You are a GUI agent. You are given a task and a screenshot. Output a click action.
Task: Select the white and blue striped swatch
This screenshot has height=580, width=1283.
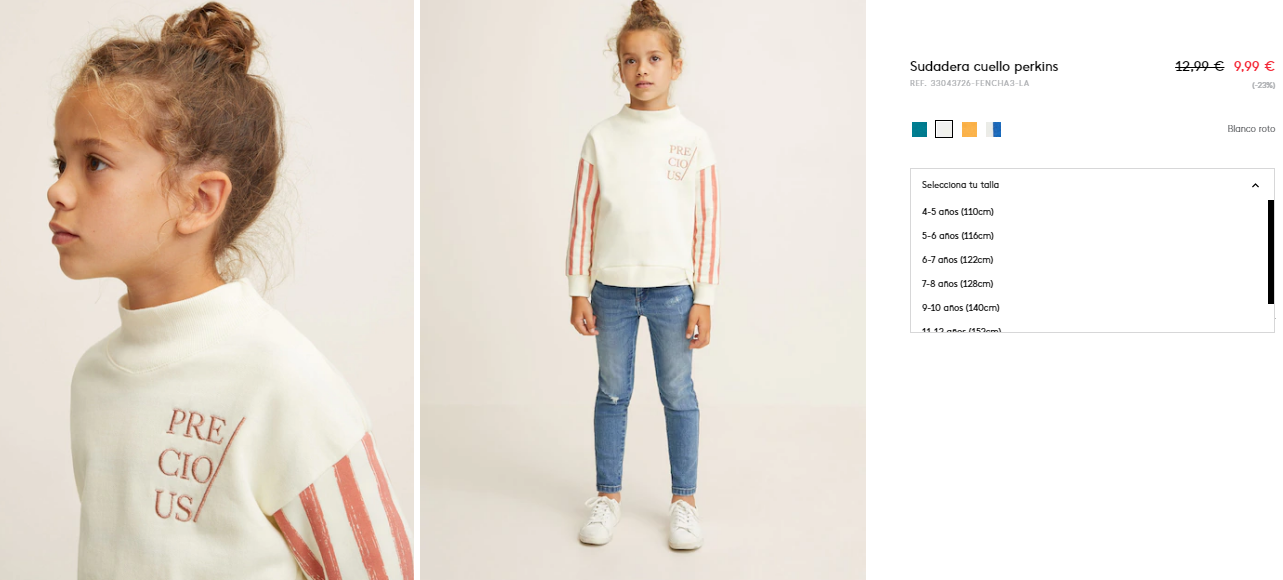994,129
